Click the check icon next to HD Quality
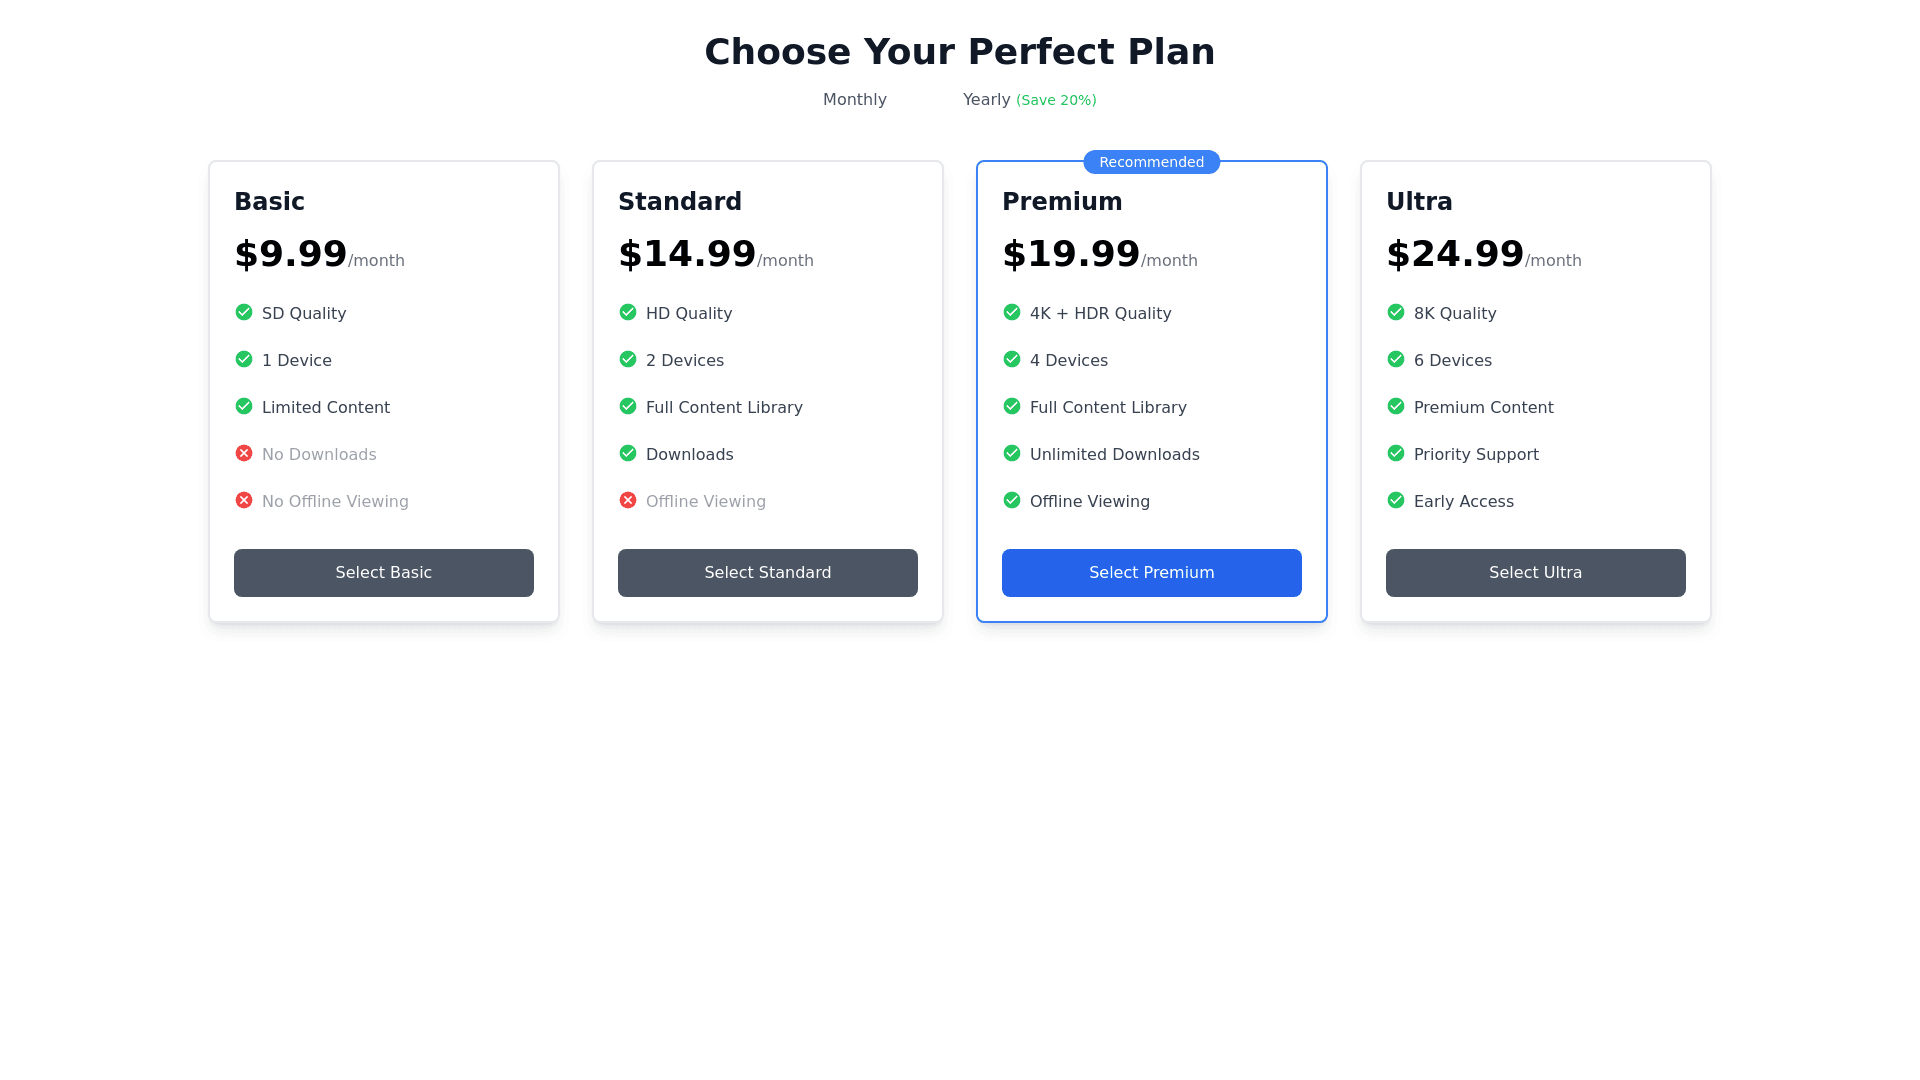 628,312
